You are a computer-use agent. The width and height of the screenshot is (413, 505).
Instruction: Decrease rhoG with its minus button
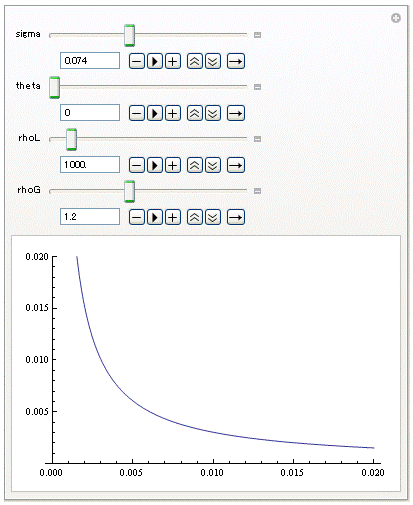click(137, 217)
